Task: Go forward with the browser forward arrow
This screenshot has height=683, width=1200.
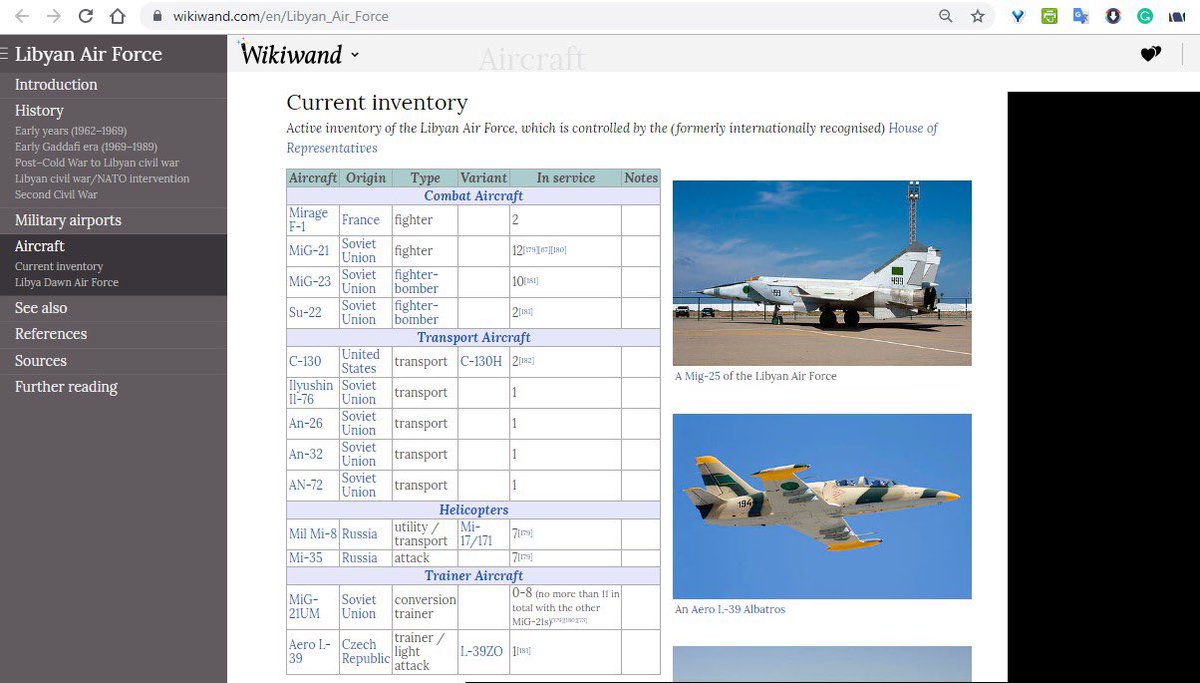Action: pos(54,16)
